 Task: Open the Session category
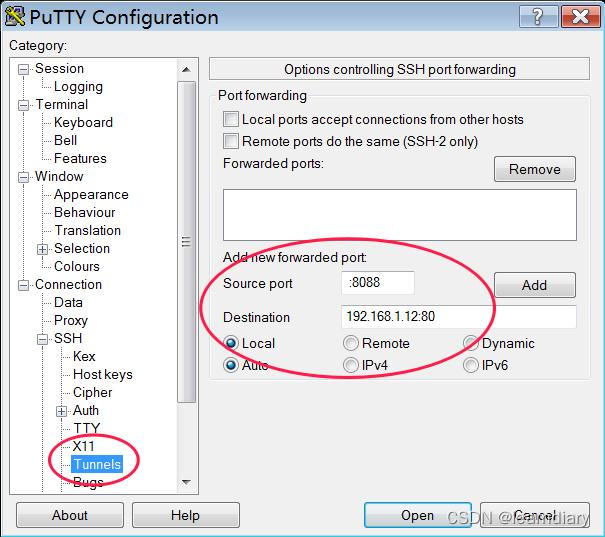[59, 68]
